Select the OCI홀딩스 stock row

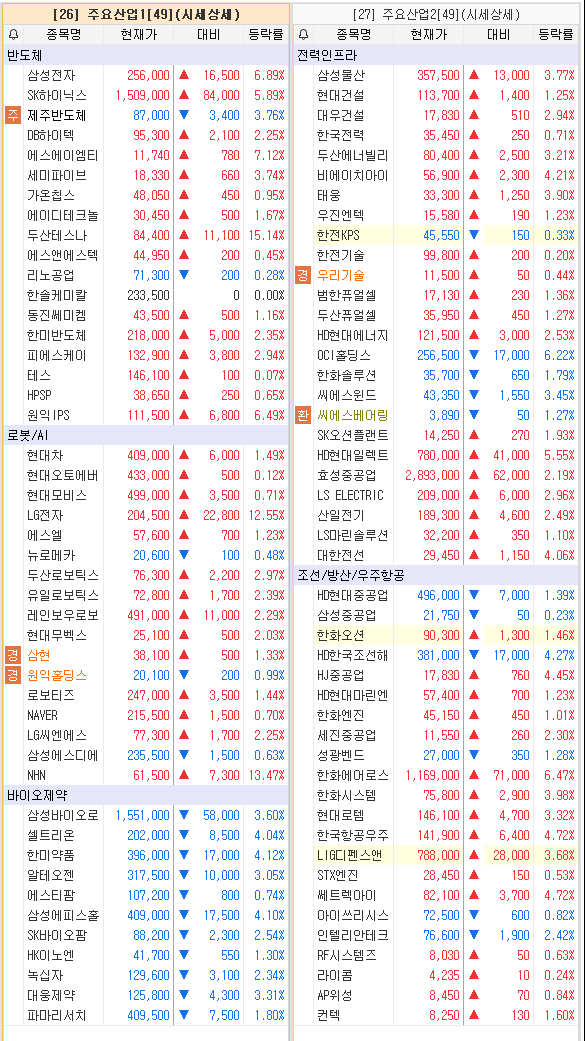436,355
